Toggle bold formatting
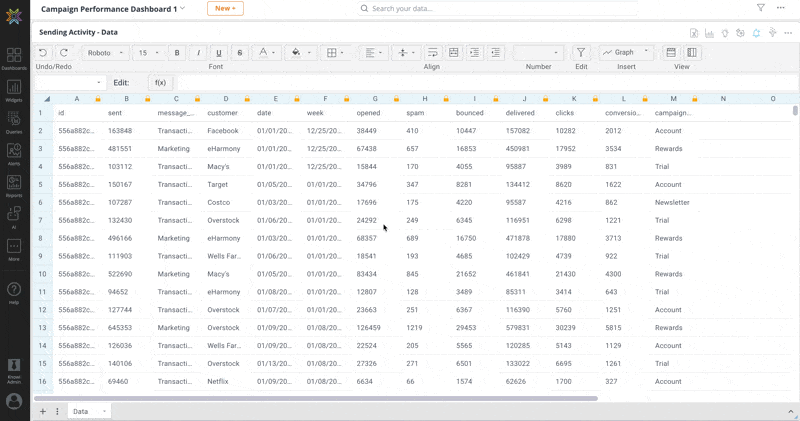Image resolution: width=800 pixels, height=421 pixels. (177, 53)
